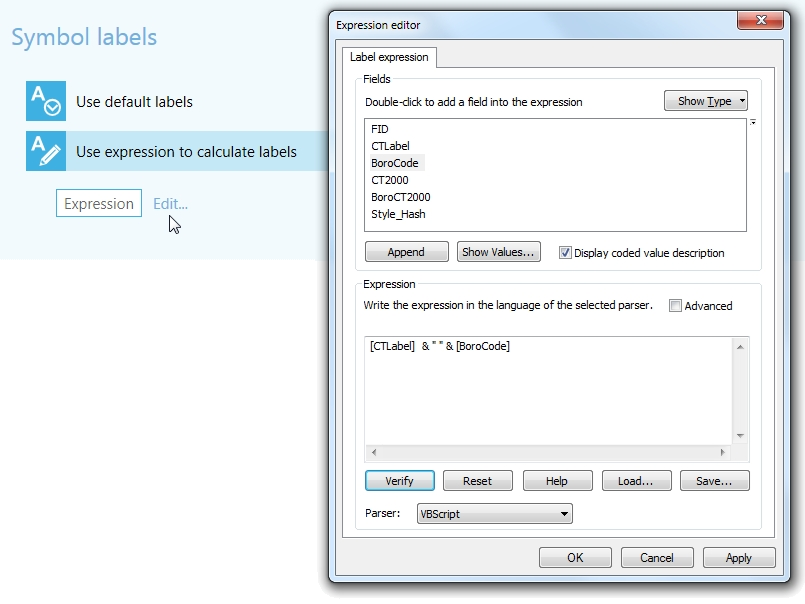The width and height of the screenshot is (805, 604).
Task: Reset the expression
Action: [x=477, y=481]
